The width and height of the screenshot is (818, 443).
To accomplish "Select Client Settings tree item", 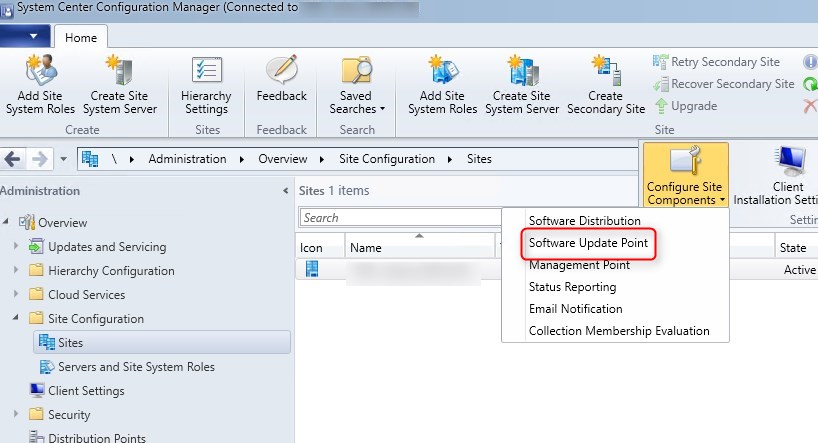I will coord(86,391).
